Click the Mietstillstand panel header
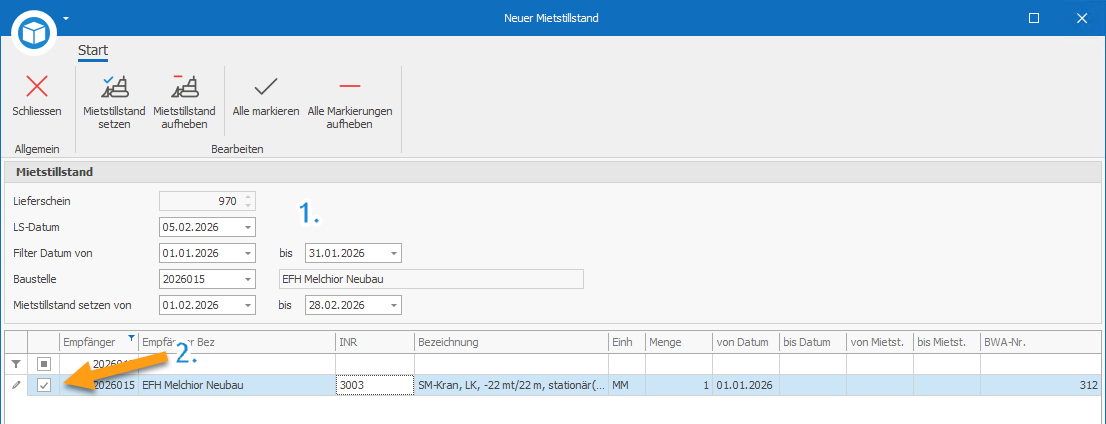This screenshot has width=1106, height=424. (x=552, y=171)
